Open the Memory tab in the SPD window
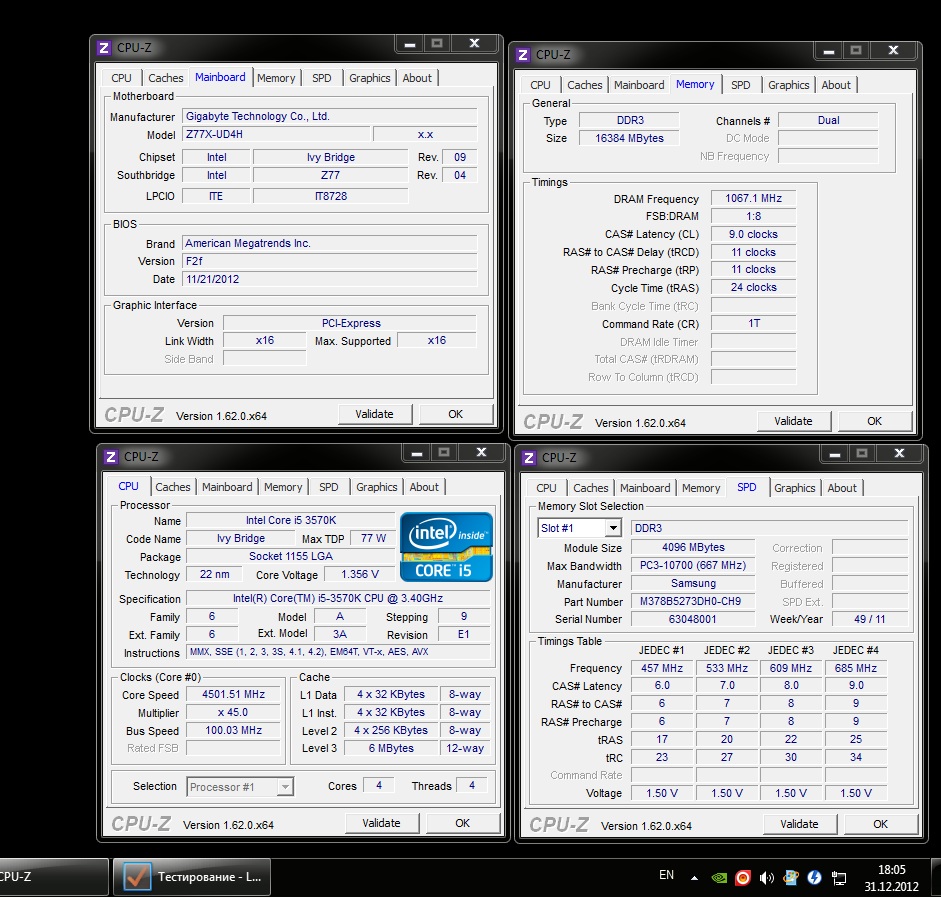The image size is (941, 897). [701, 488]
